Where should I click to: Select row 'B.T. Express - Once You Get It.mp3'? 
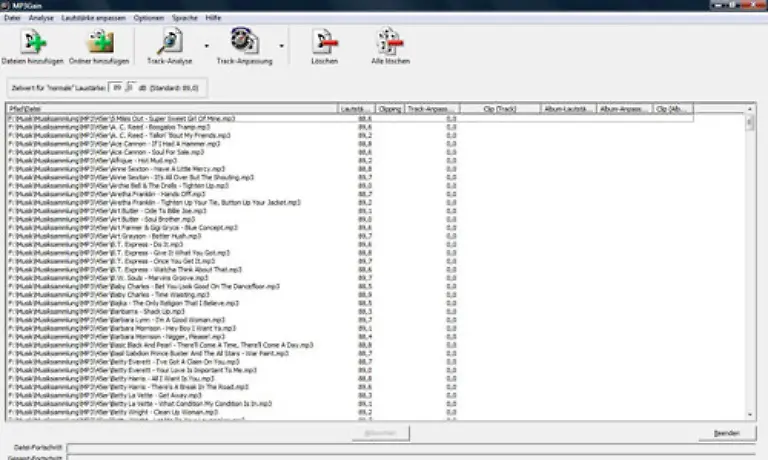[x=350, y=261]
